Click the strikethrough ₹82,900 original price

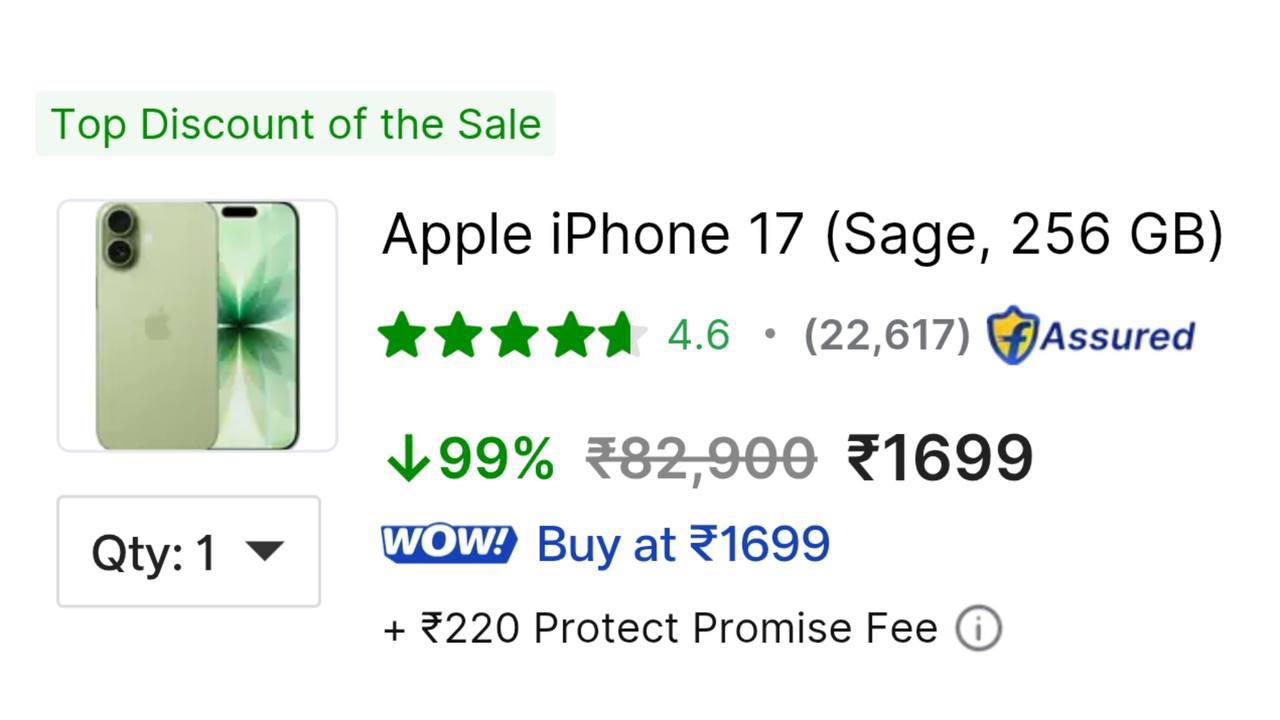(701, 459)
